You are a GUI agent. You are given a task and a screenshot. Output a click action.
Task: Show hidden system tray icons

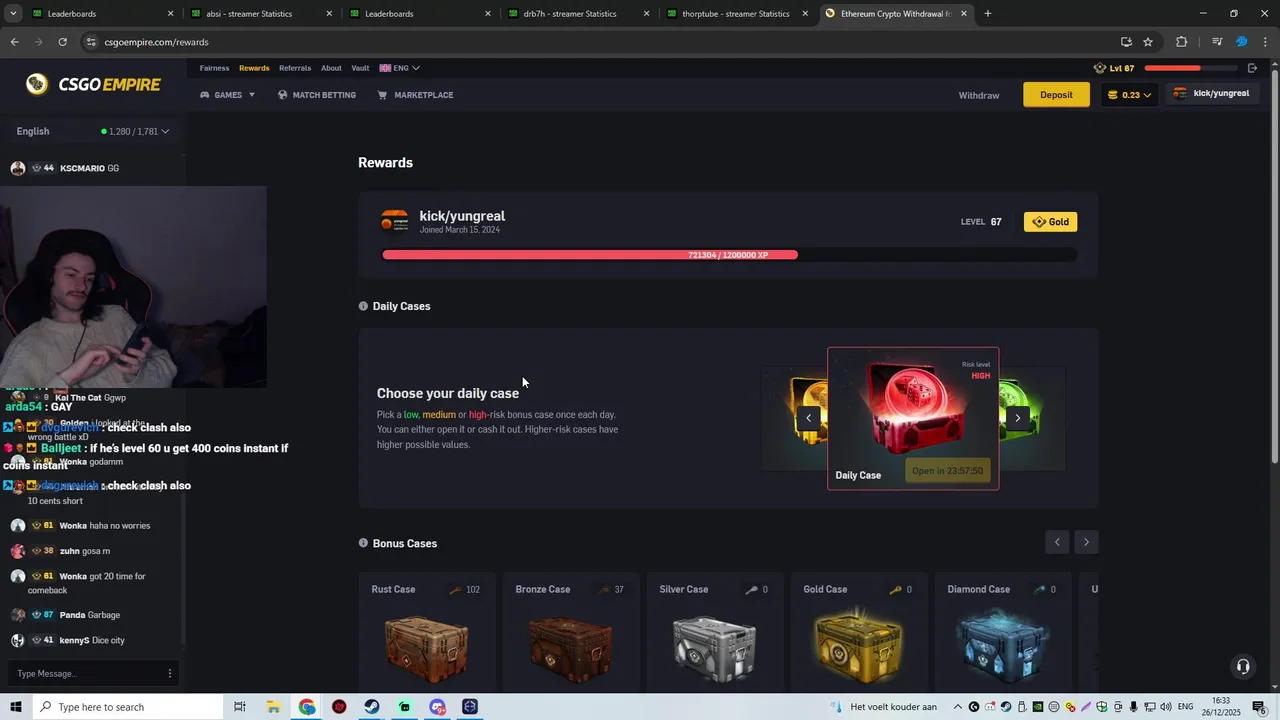coord(956,707)
